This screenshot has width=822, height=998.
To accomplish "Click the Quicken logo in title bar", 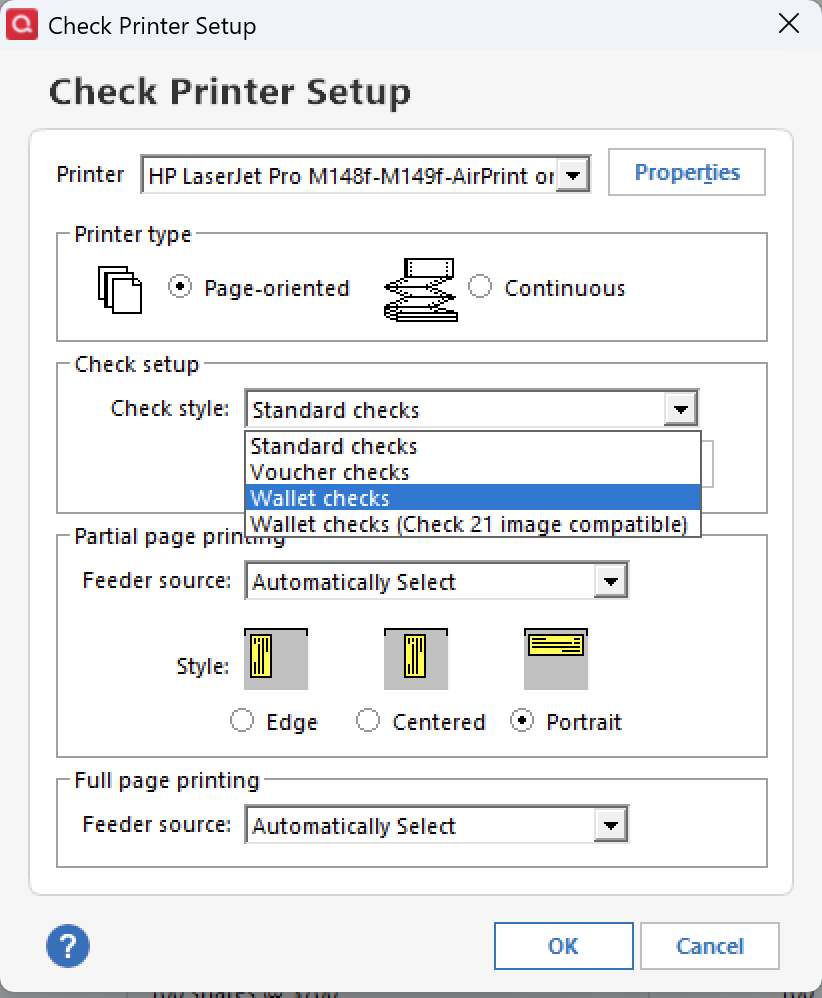I will pyautogui.click(x=22, y=25).
